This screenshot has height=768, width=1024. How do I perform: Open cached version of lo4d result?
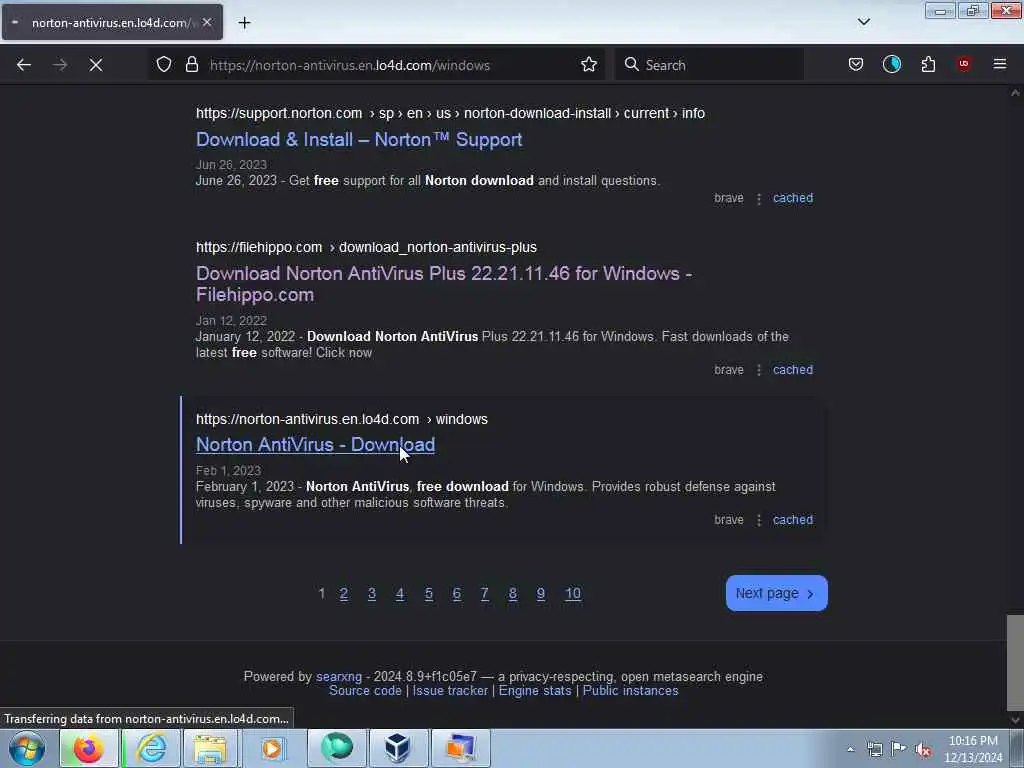coord(793,520)
